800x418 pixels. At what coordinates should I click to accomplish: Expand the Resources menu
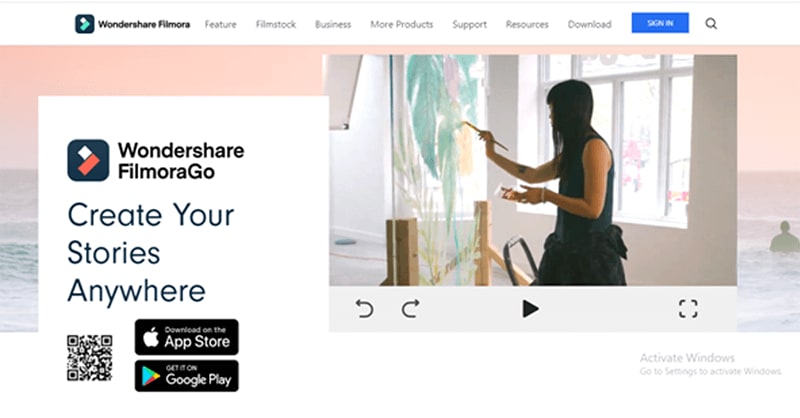(527, 24)
